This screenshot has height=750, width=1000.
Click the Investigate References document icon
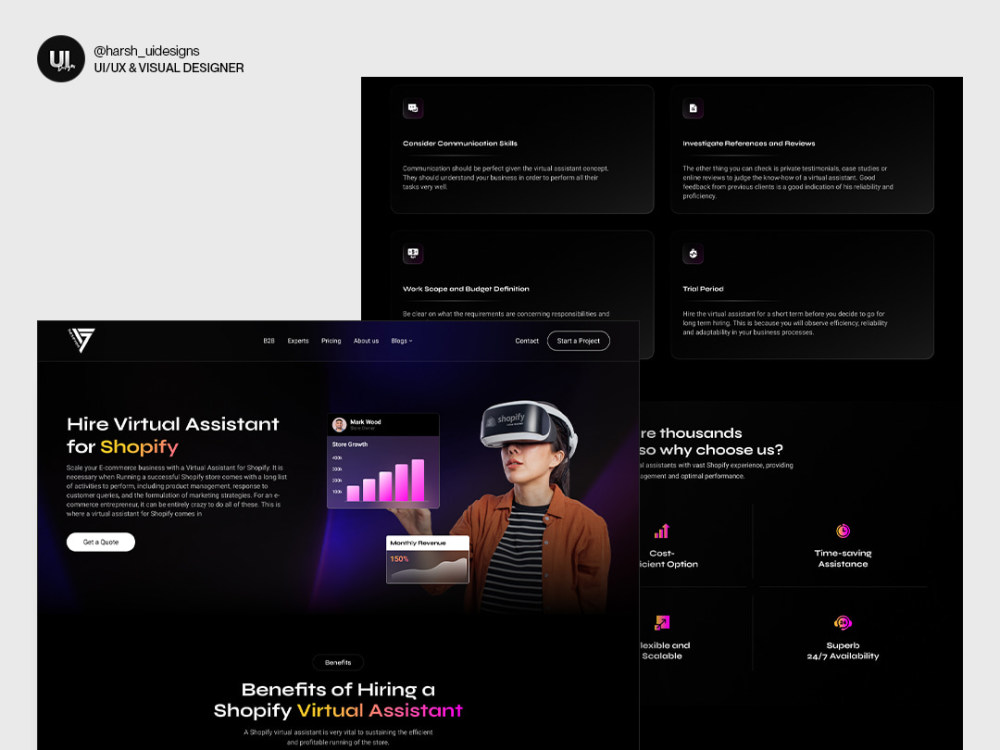tap(693, 108)
